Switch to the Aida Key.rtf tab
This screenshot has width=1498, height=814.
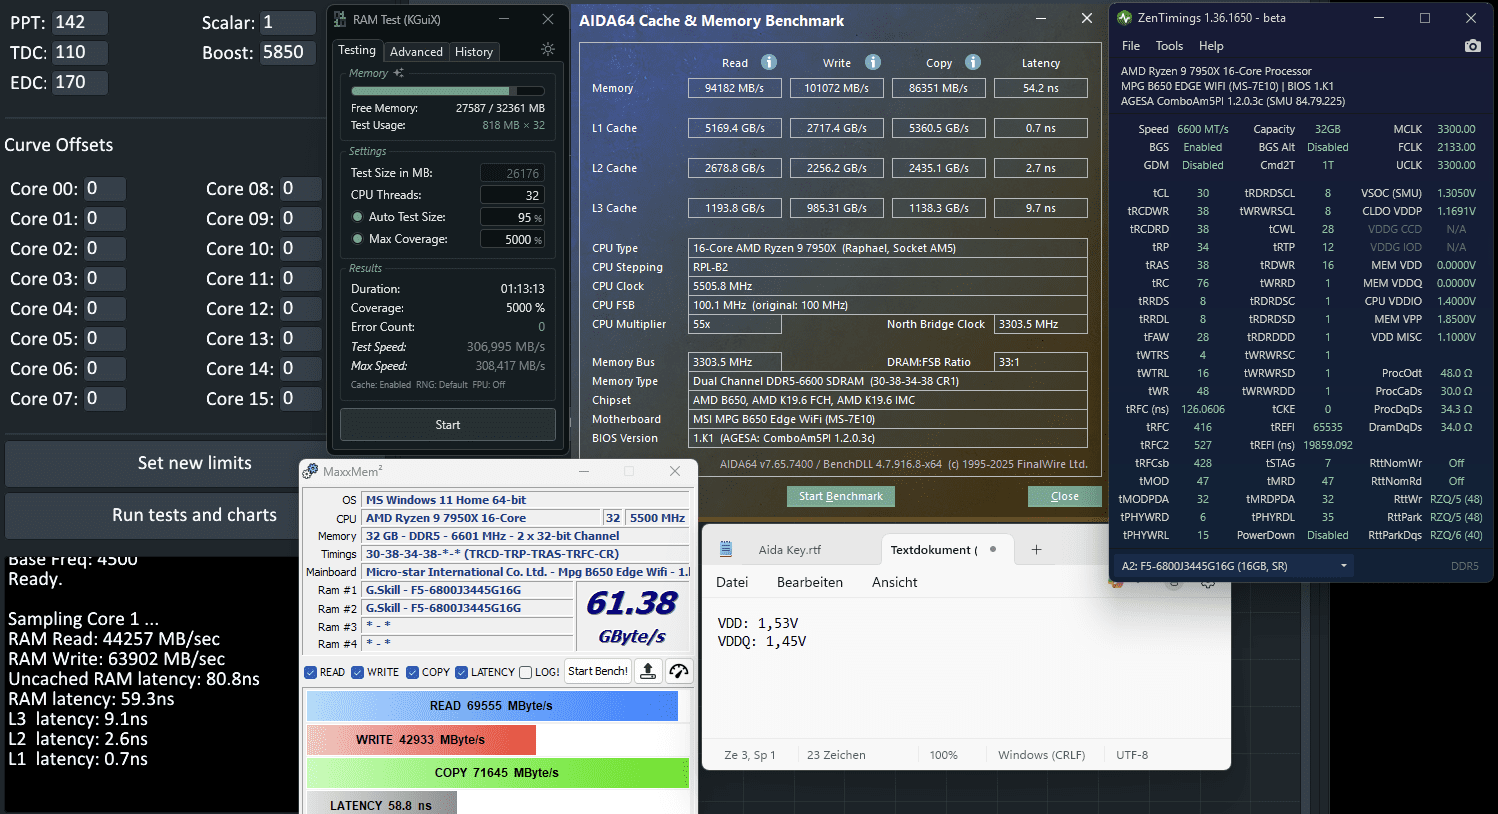tap(790, 549)
